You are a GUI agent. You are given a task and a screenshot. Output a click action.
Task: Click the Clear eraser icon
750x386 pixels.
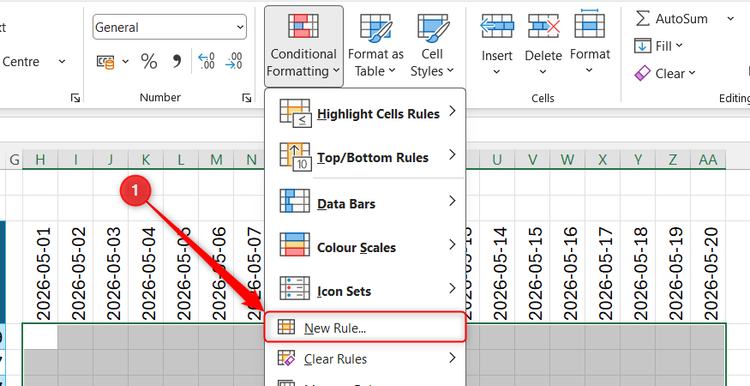tap(642, 73)
